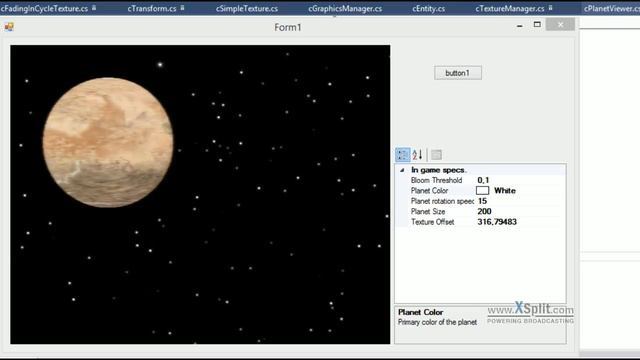Screen dimensions: 640x360
Task: Open the cFadingInCycleTexture.cs tab
Action: pyautogui.click(x=44, y=9)
